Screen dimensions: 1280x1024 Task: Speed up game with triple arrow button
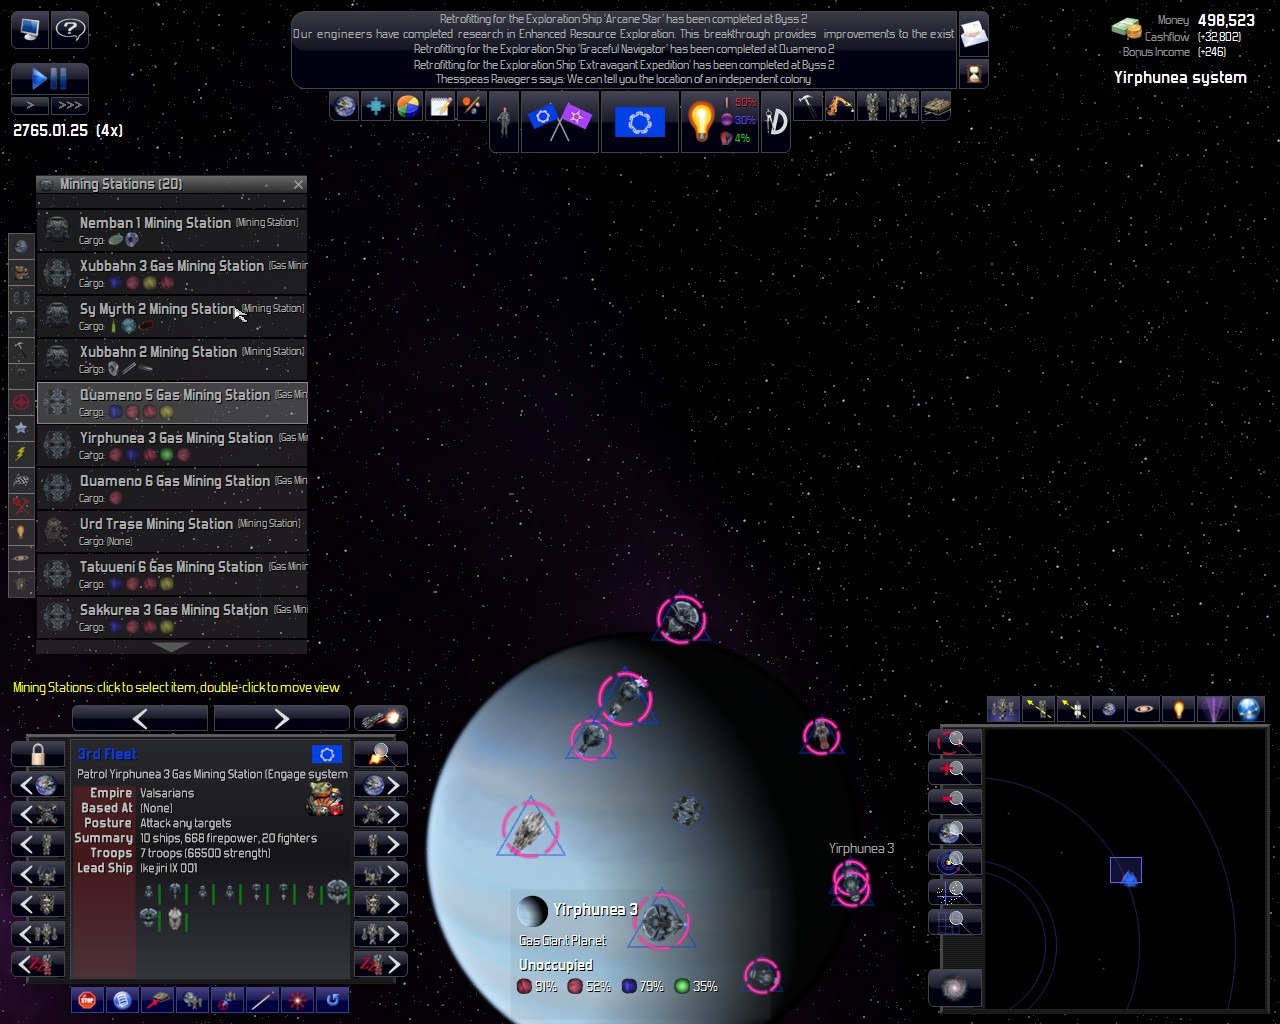pos(70,105)
